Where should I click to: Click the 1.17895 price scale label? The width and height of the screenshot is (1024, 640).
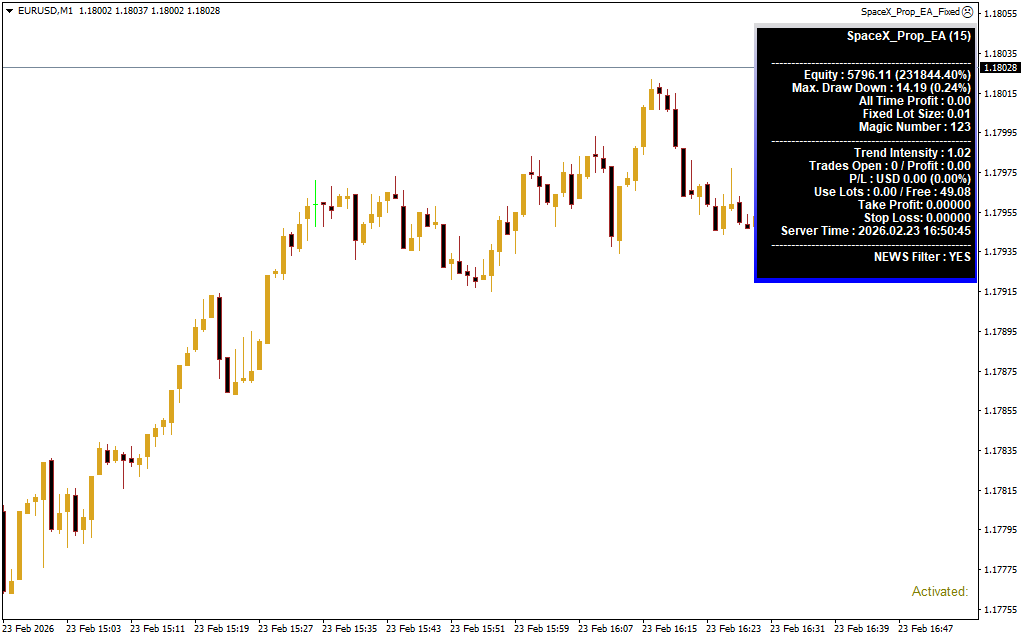tap(1000, 331)
